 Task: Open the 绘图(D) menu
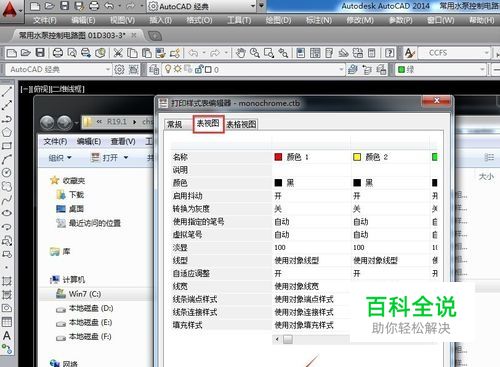point(278,20)
